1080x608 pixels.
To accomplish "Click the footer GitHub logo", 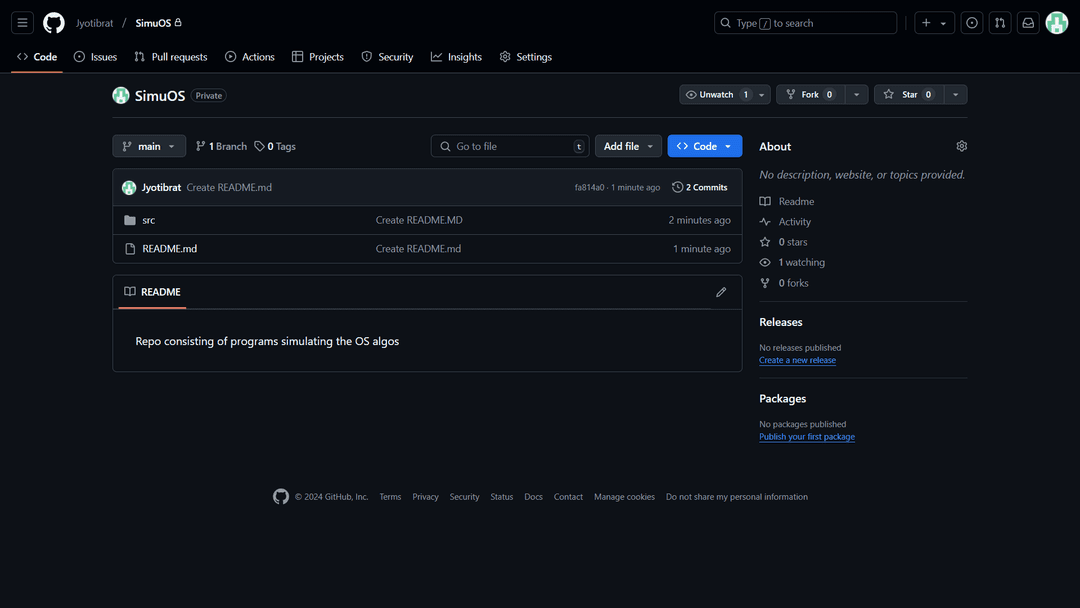I will point(281,496).
